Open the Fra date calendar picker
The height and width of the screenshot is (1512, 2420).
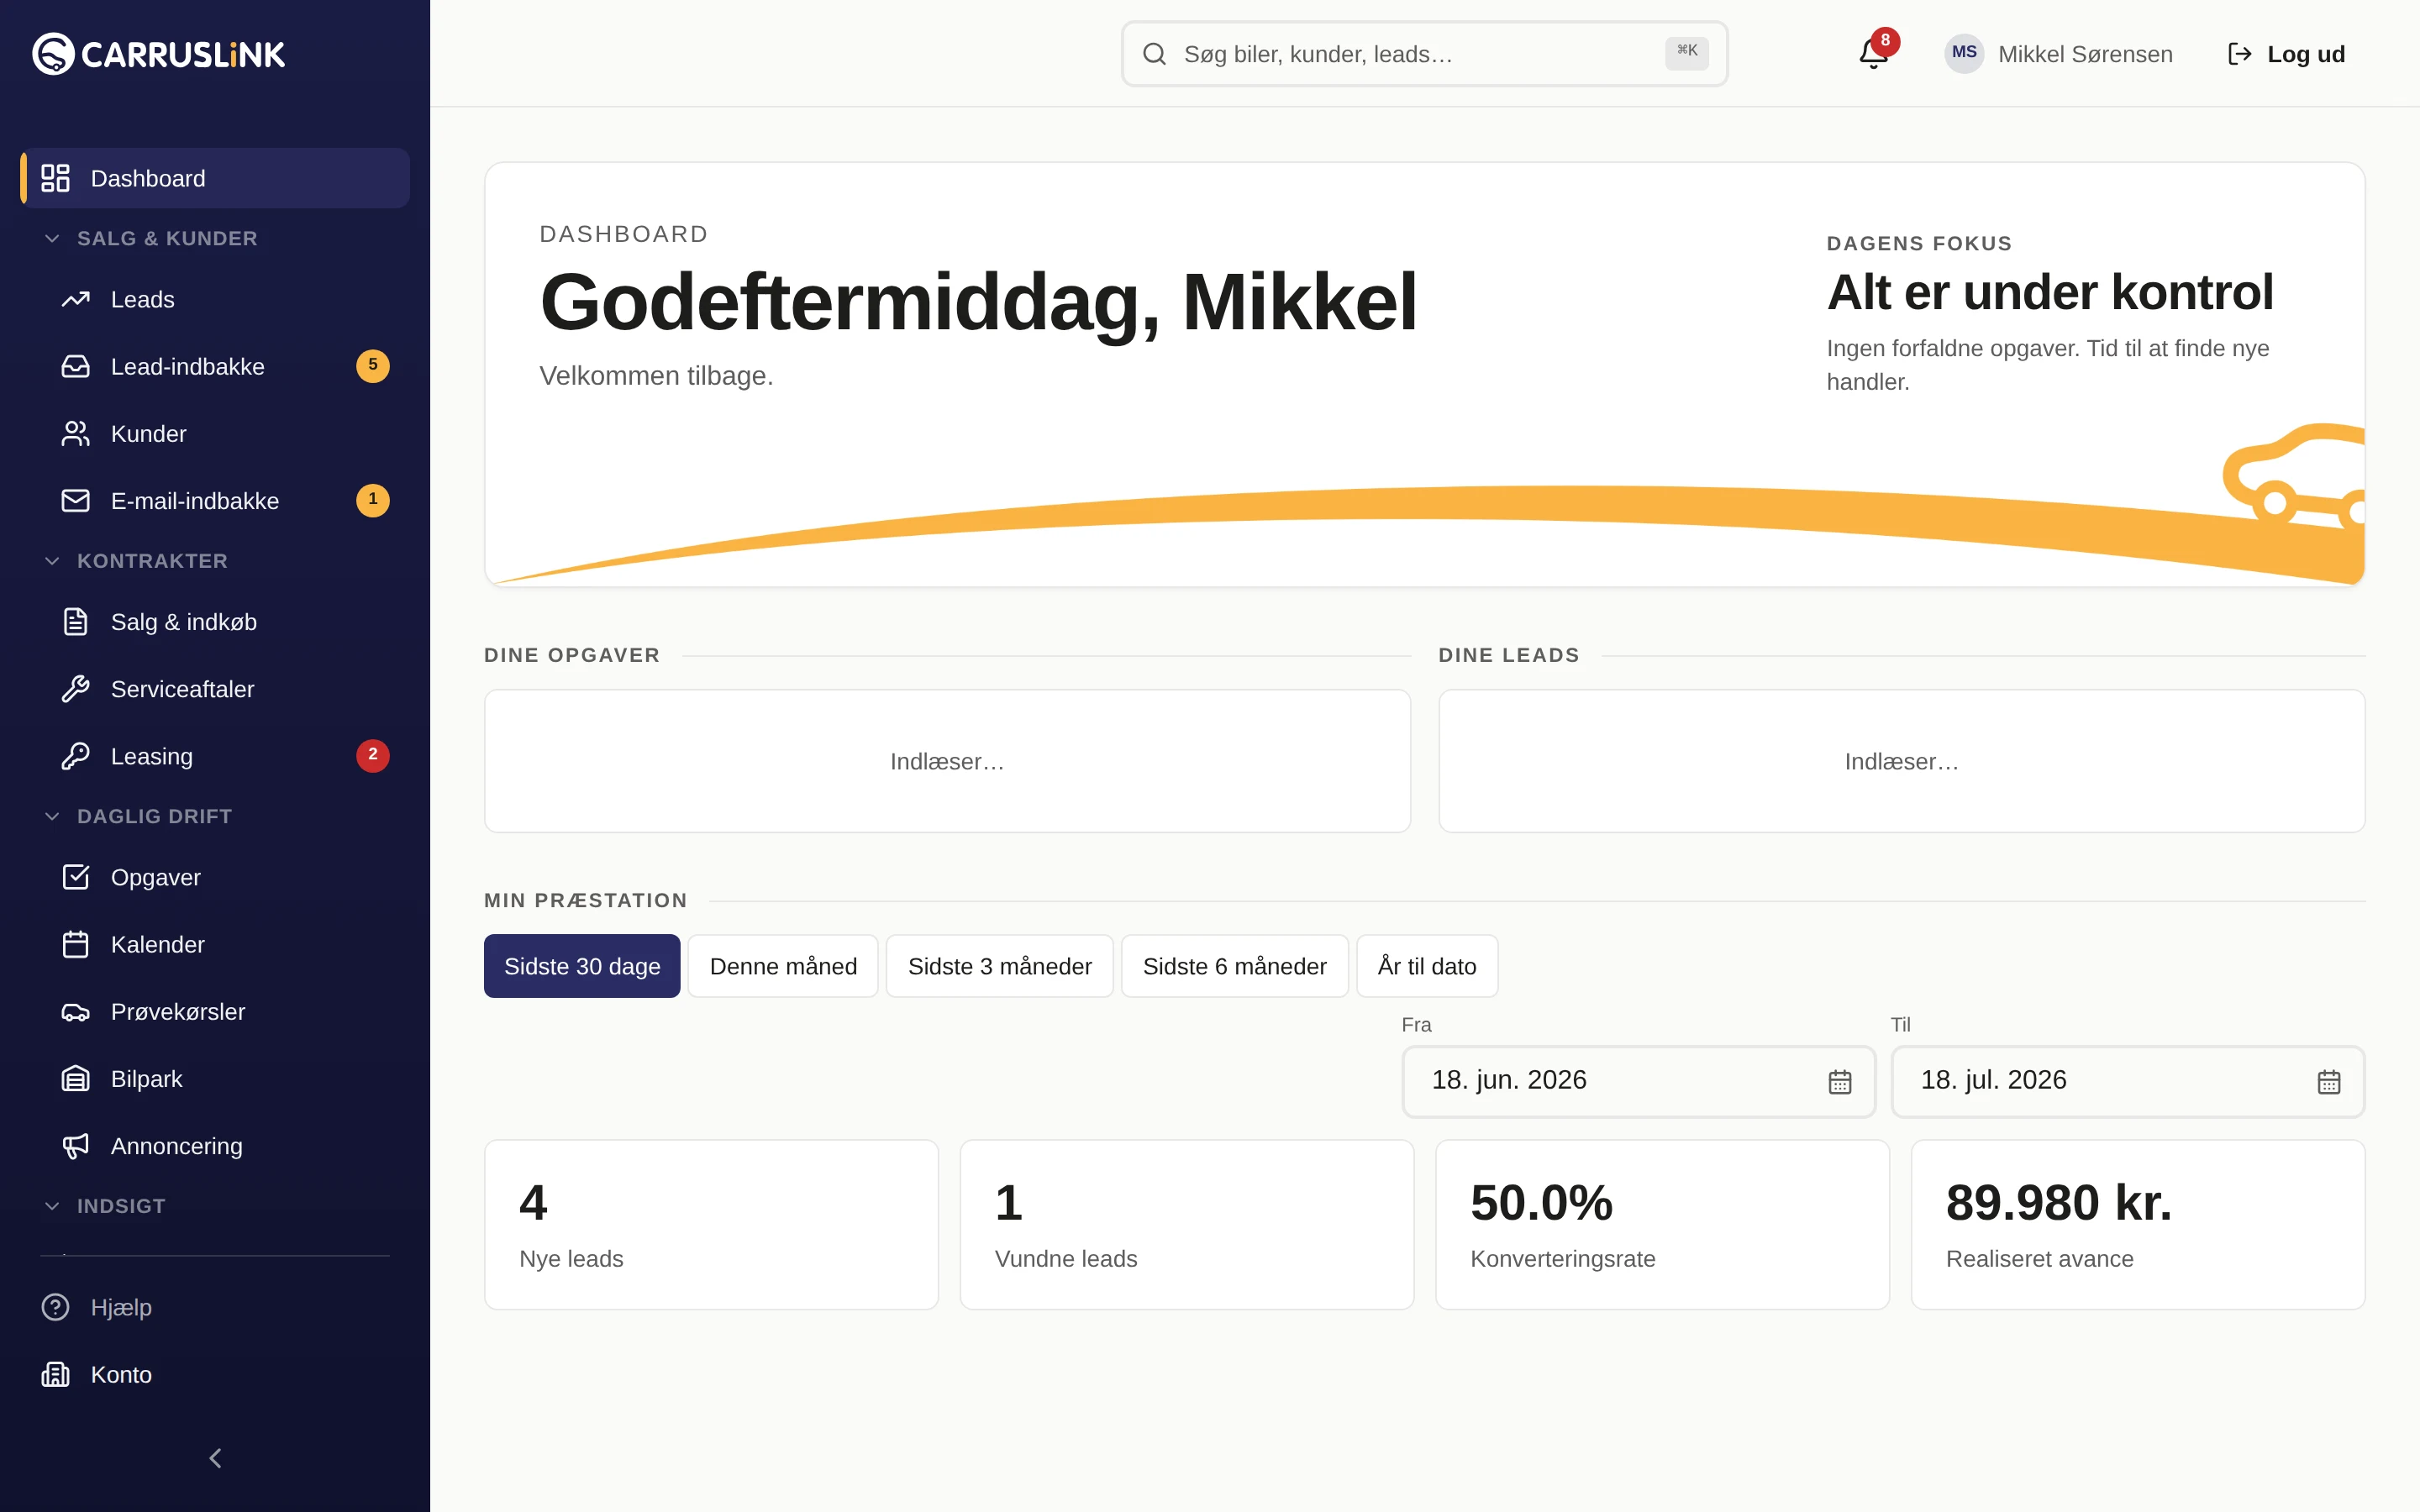[1839, 1081]
